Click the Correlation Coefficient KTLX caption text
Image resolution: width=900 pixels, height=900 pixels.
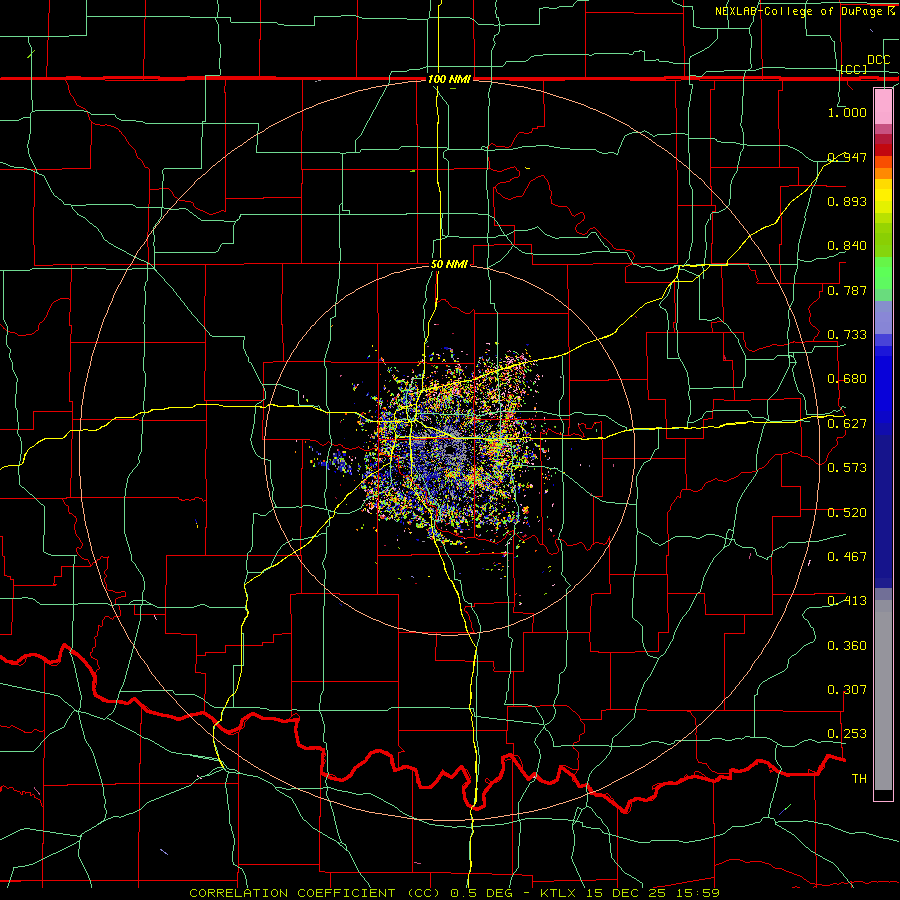tap(455, 893)
